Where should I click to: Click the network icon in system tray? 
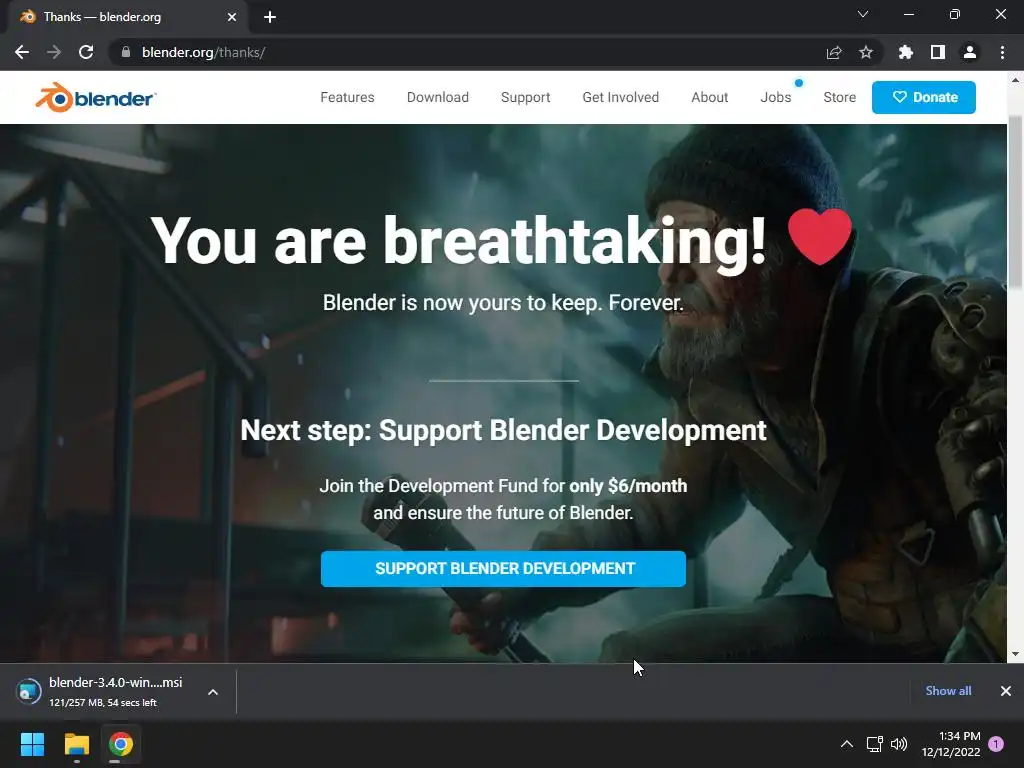[874, 744]
